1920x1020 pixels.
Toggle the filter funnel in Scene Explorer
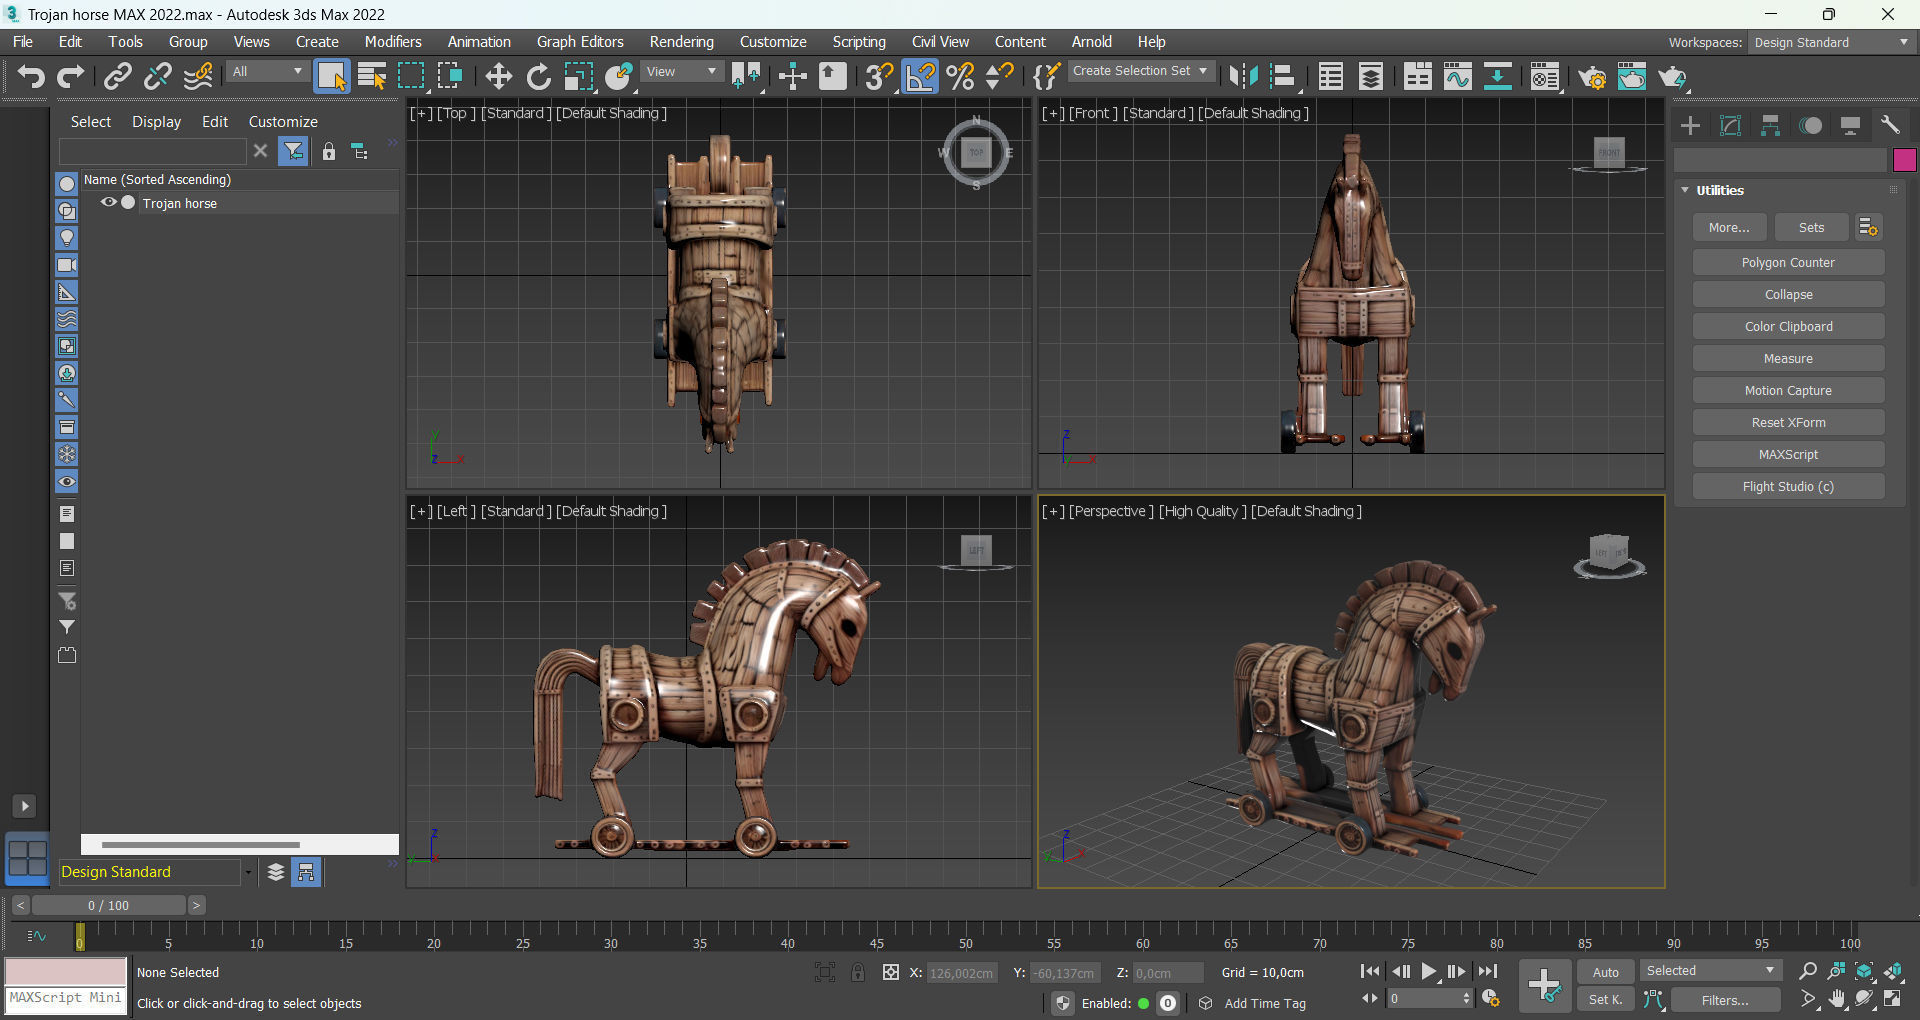[293, 151]
